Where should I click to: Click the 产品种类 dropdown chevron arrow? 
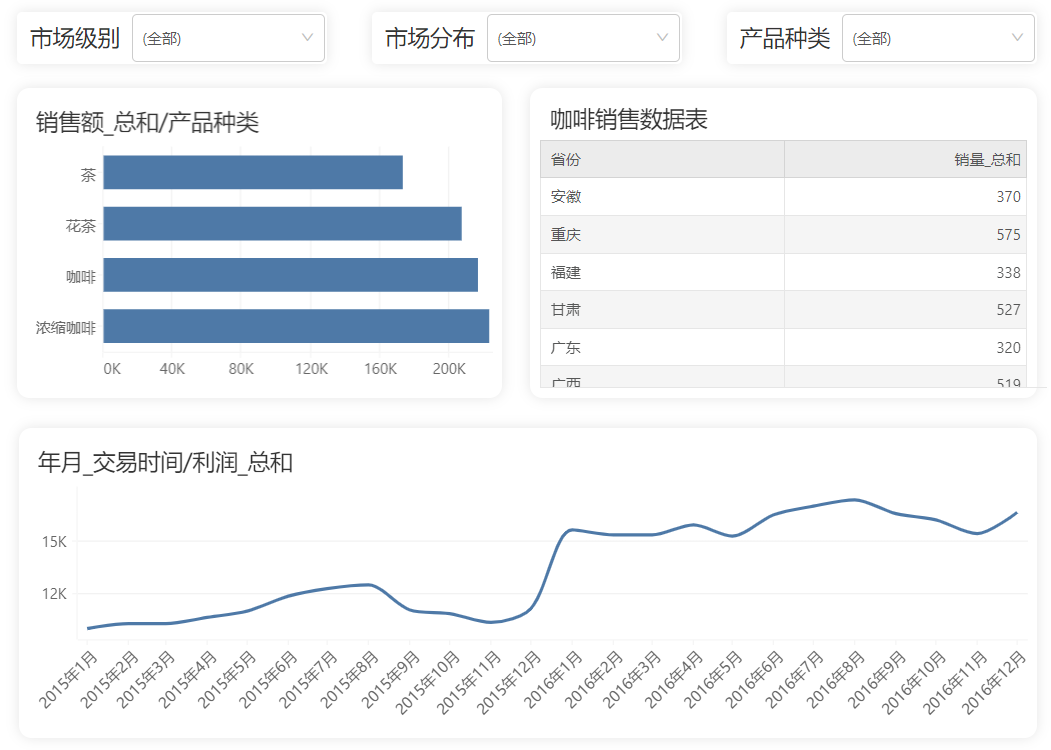tap(1017, 38)
